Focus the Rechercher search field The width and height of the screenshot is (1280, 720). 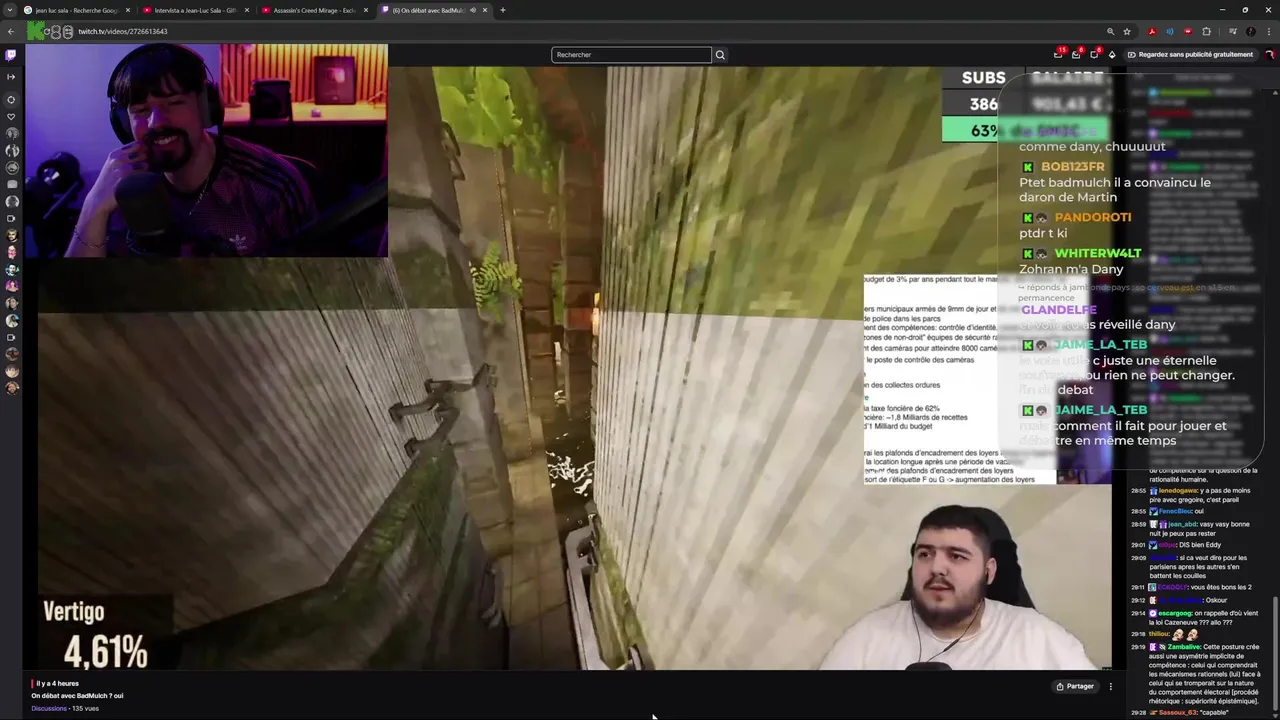[x=631, y=55]
